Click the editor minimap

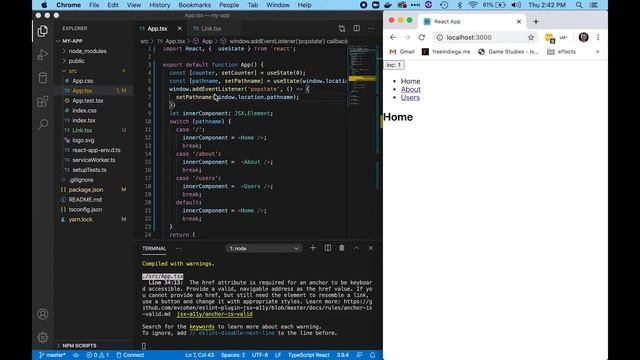point(362,76)
